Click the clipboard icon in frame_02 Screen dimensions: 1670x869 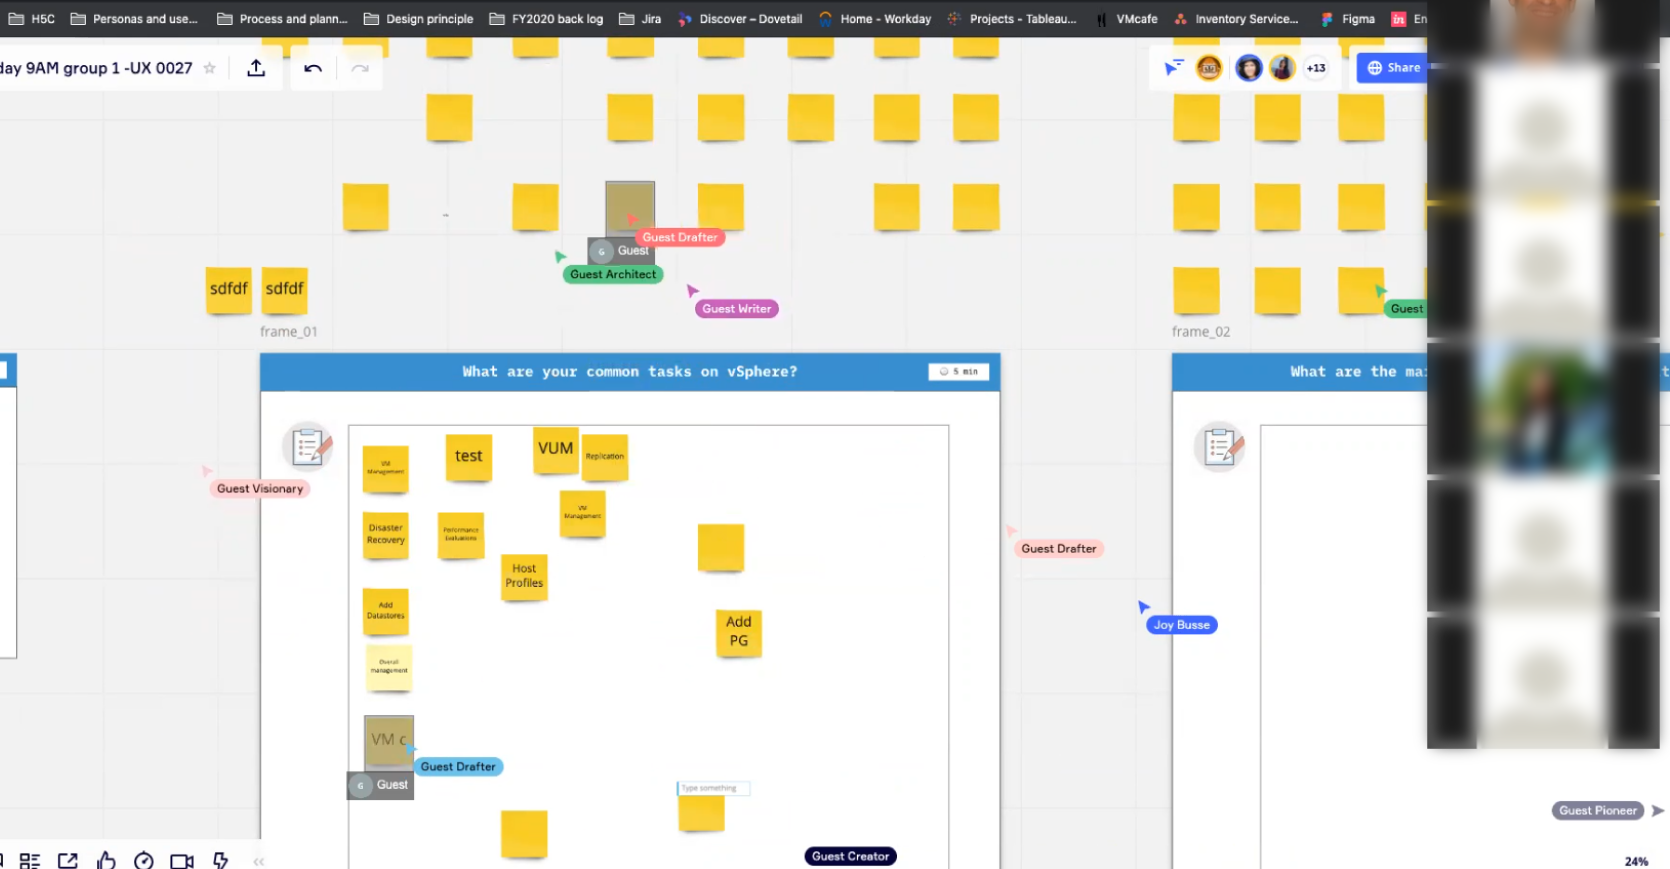[x=1220, y=446]
